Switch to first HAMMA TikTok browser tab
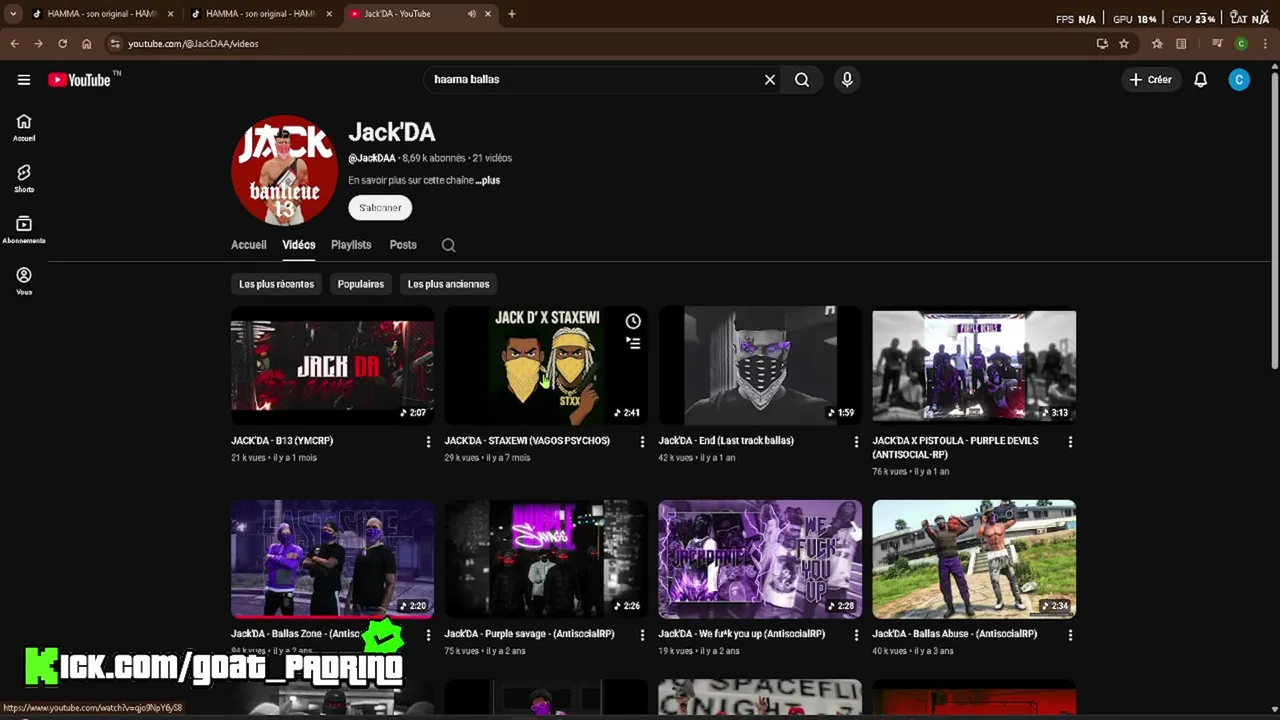Image resolution: width=1280 pixels, height=720 pixels. [x=102, y=14]
